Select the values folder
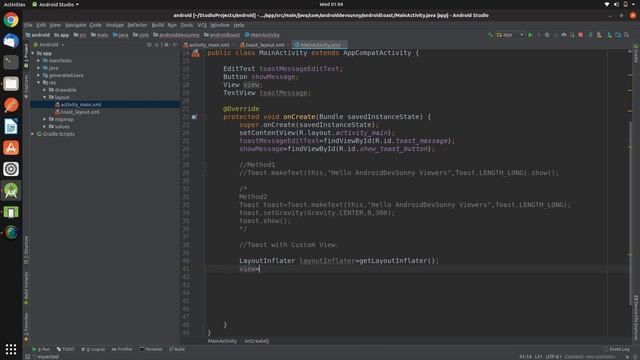This screenshot has height=360, width=640. pyautogui.click(x=62, y=127)
